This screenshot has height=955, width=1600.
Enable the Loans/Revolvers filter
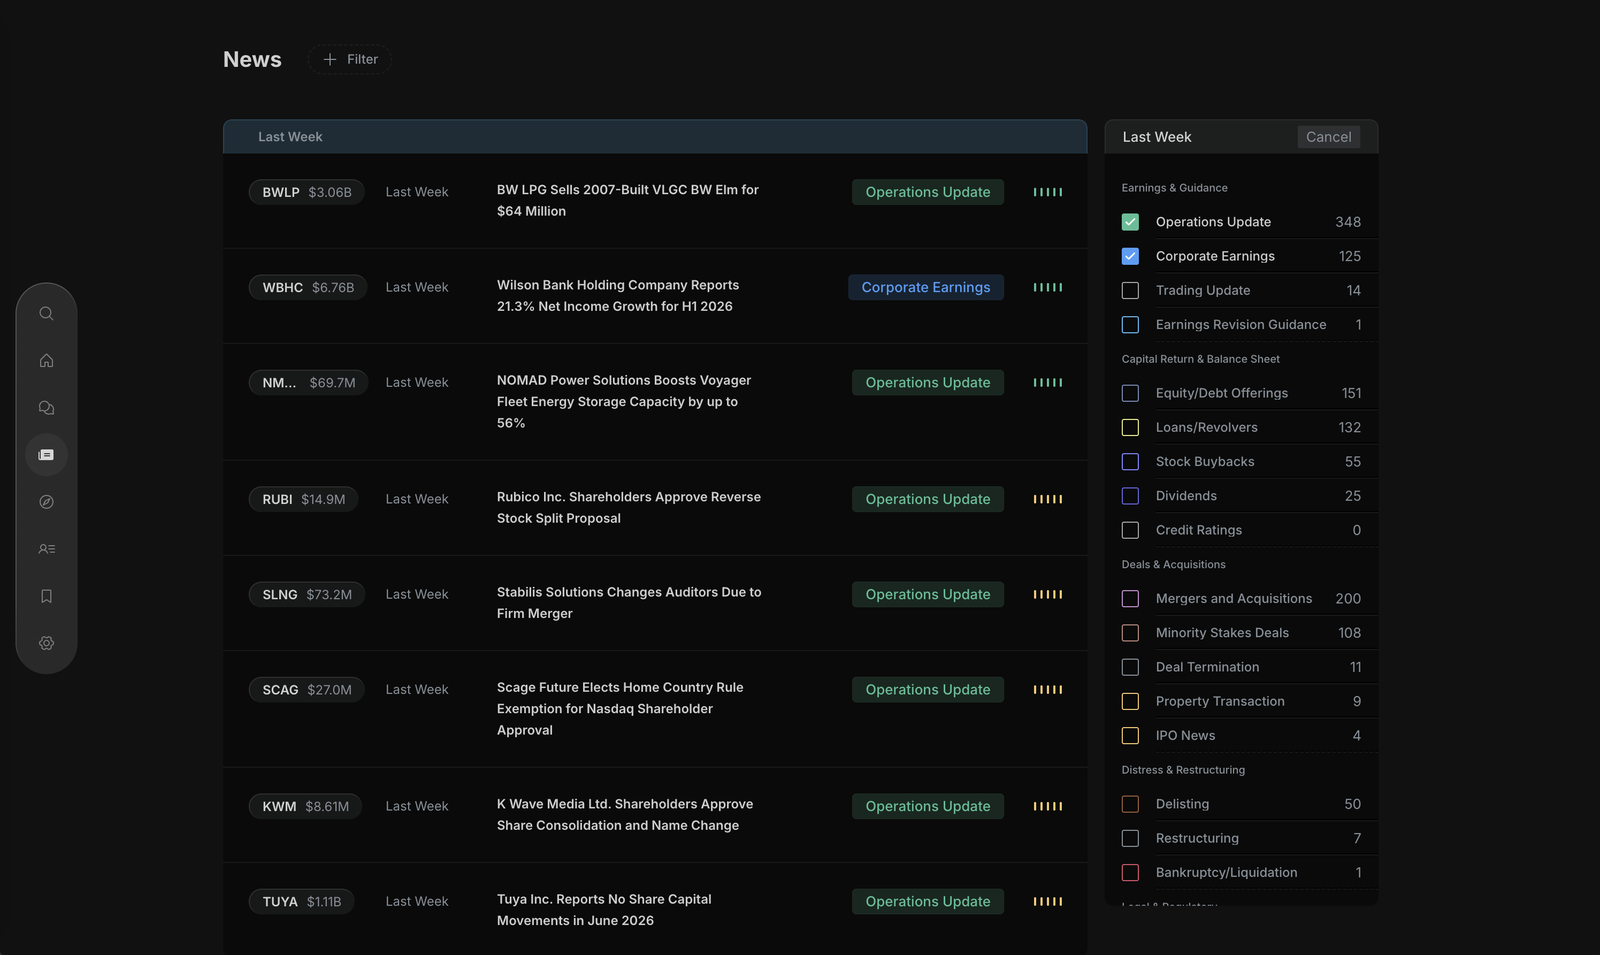click(x=1130, y=427)
